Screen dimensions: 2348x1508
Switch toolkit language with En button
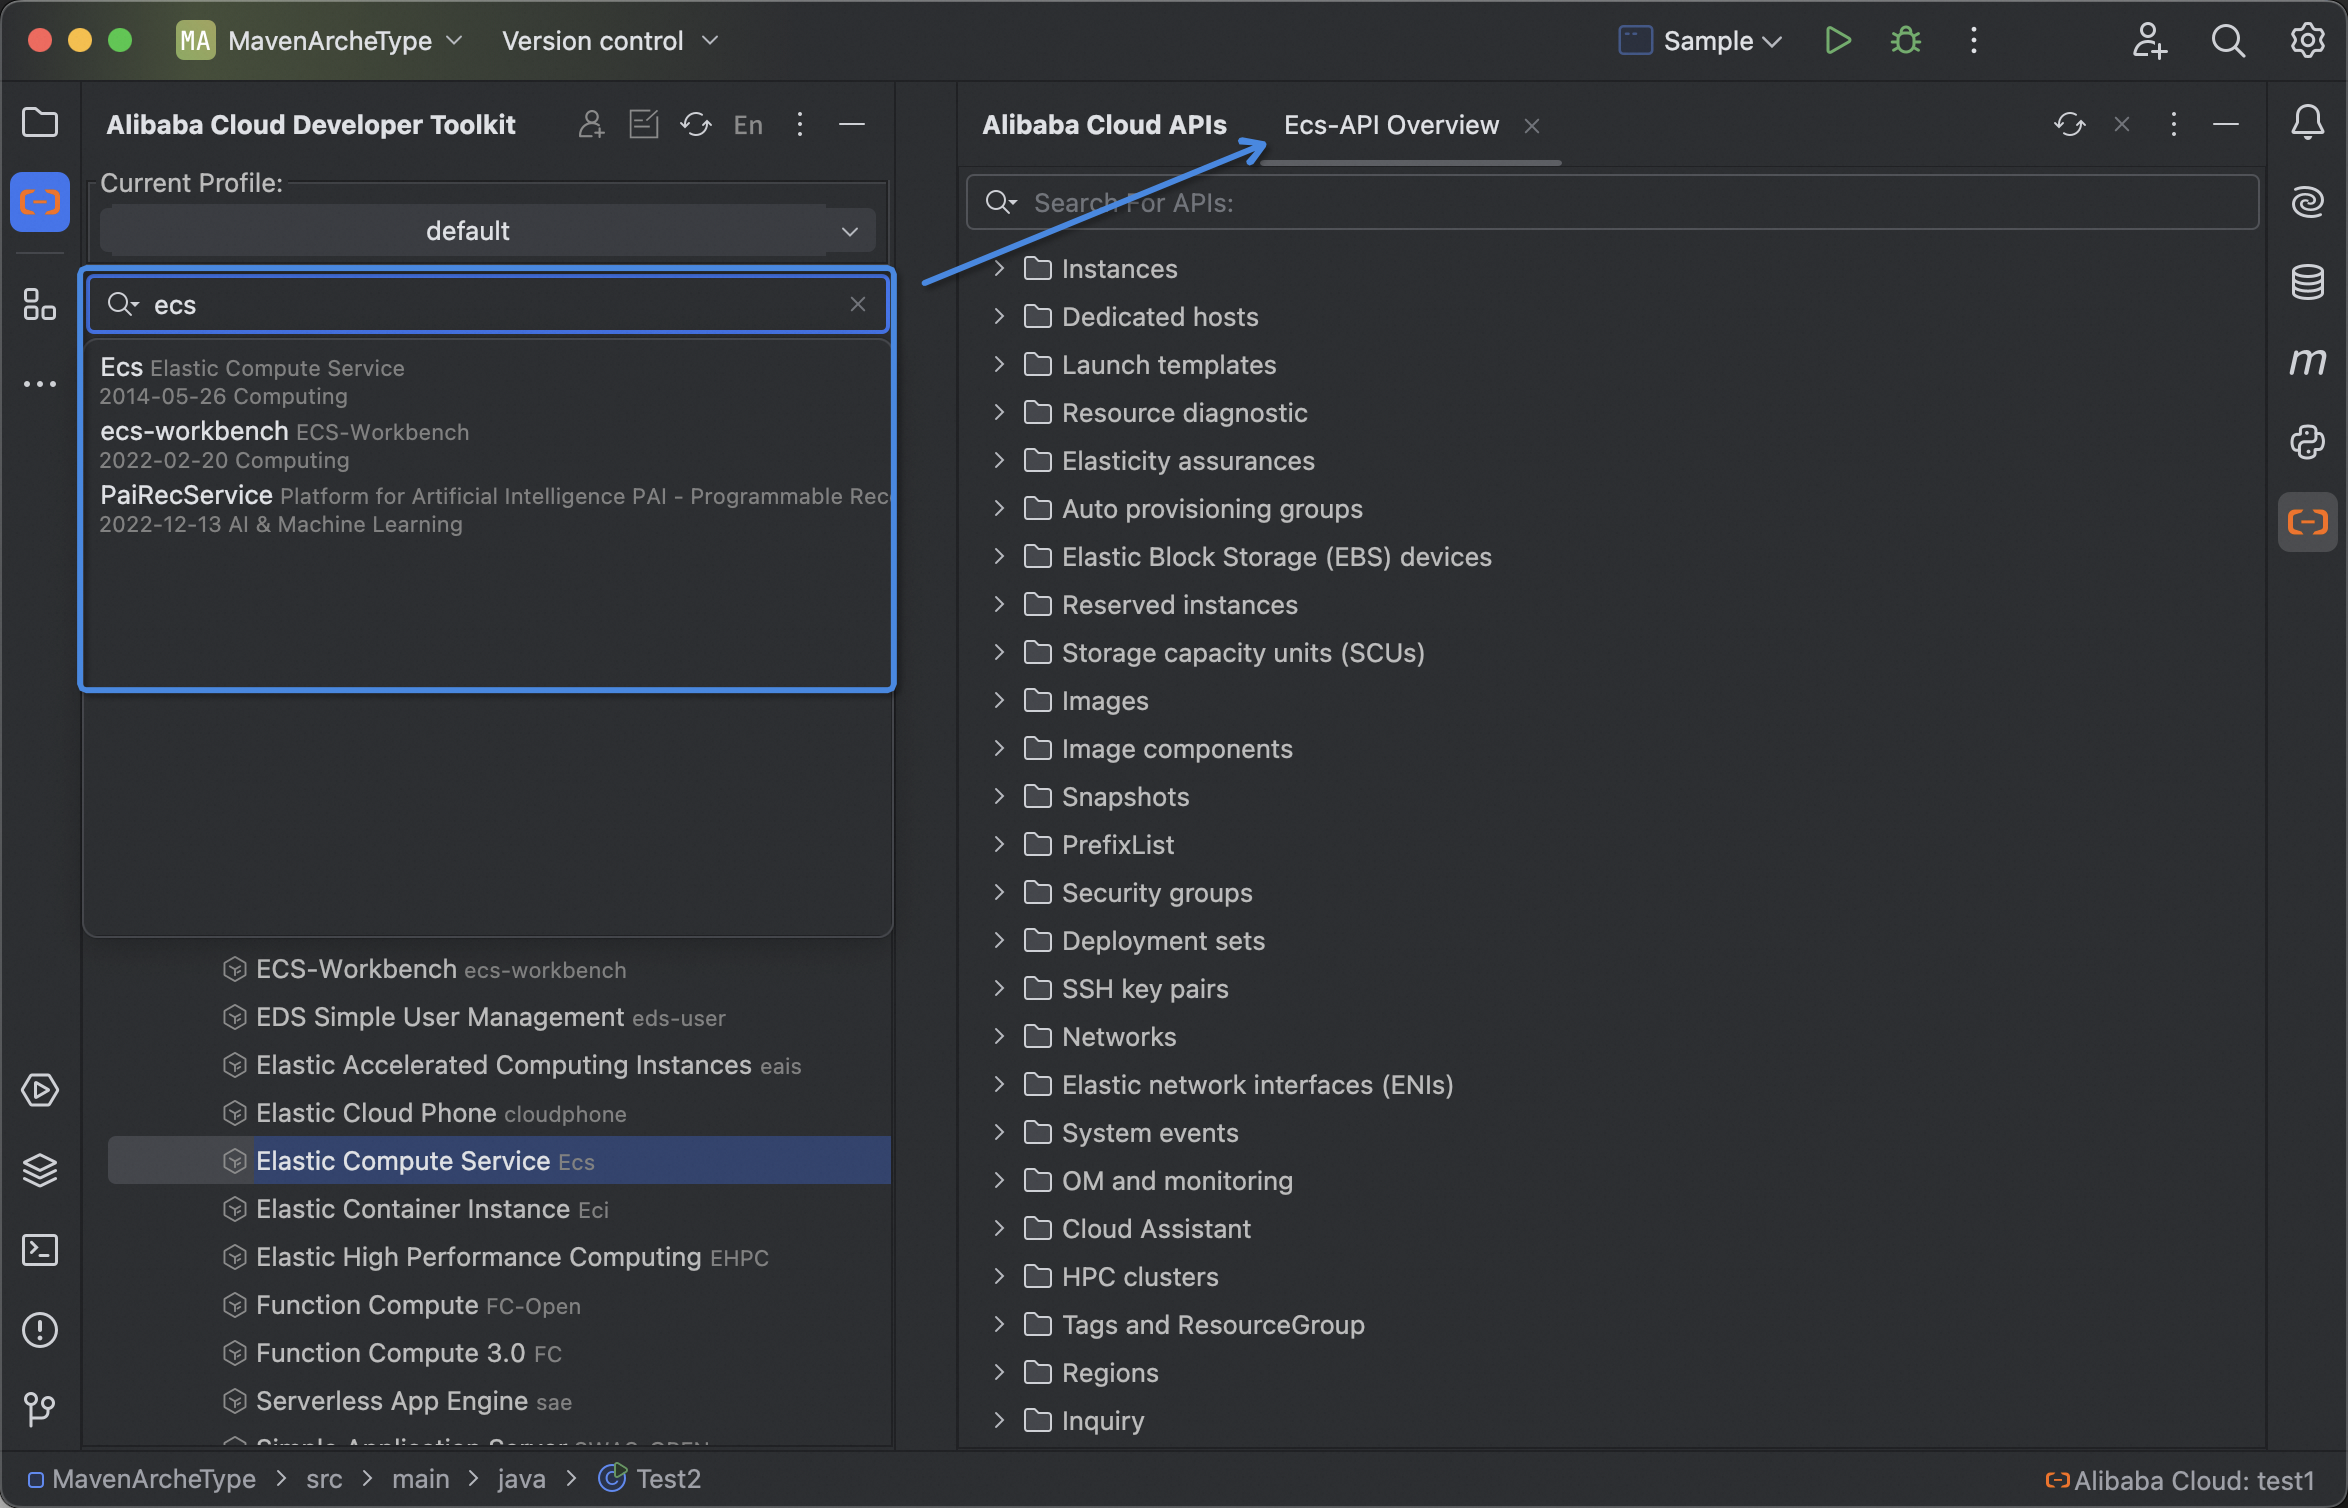[748, 124]
